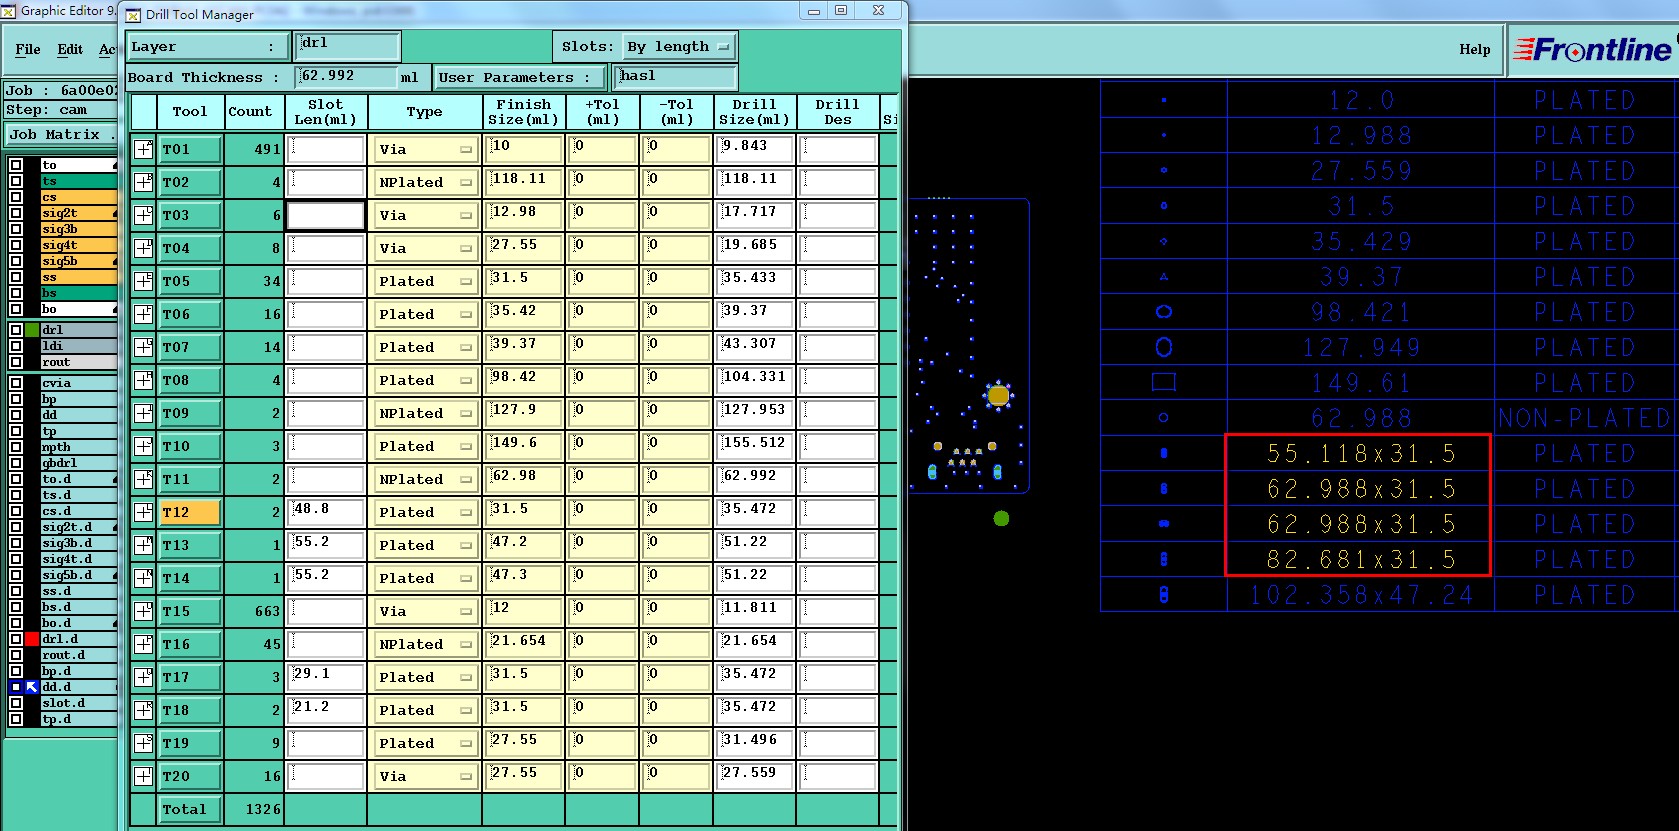This screenshot has width=1679, height=831.
Task: Toggle the checkbox for the drl layer
Action: [16, 330]
